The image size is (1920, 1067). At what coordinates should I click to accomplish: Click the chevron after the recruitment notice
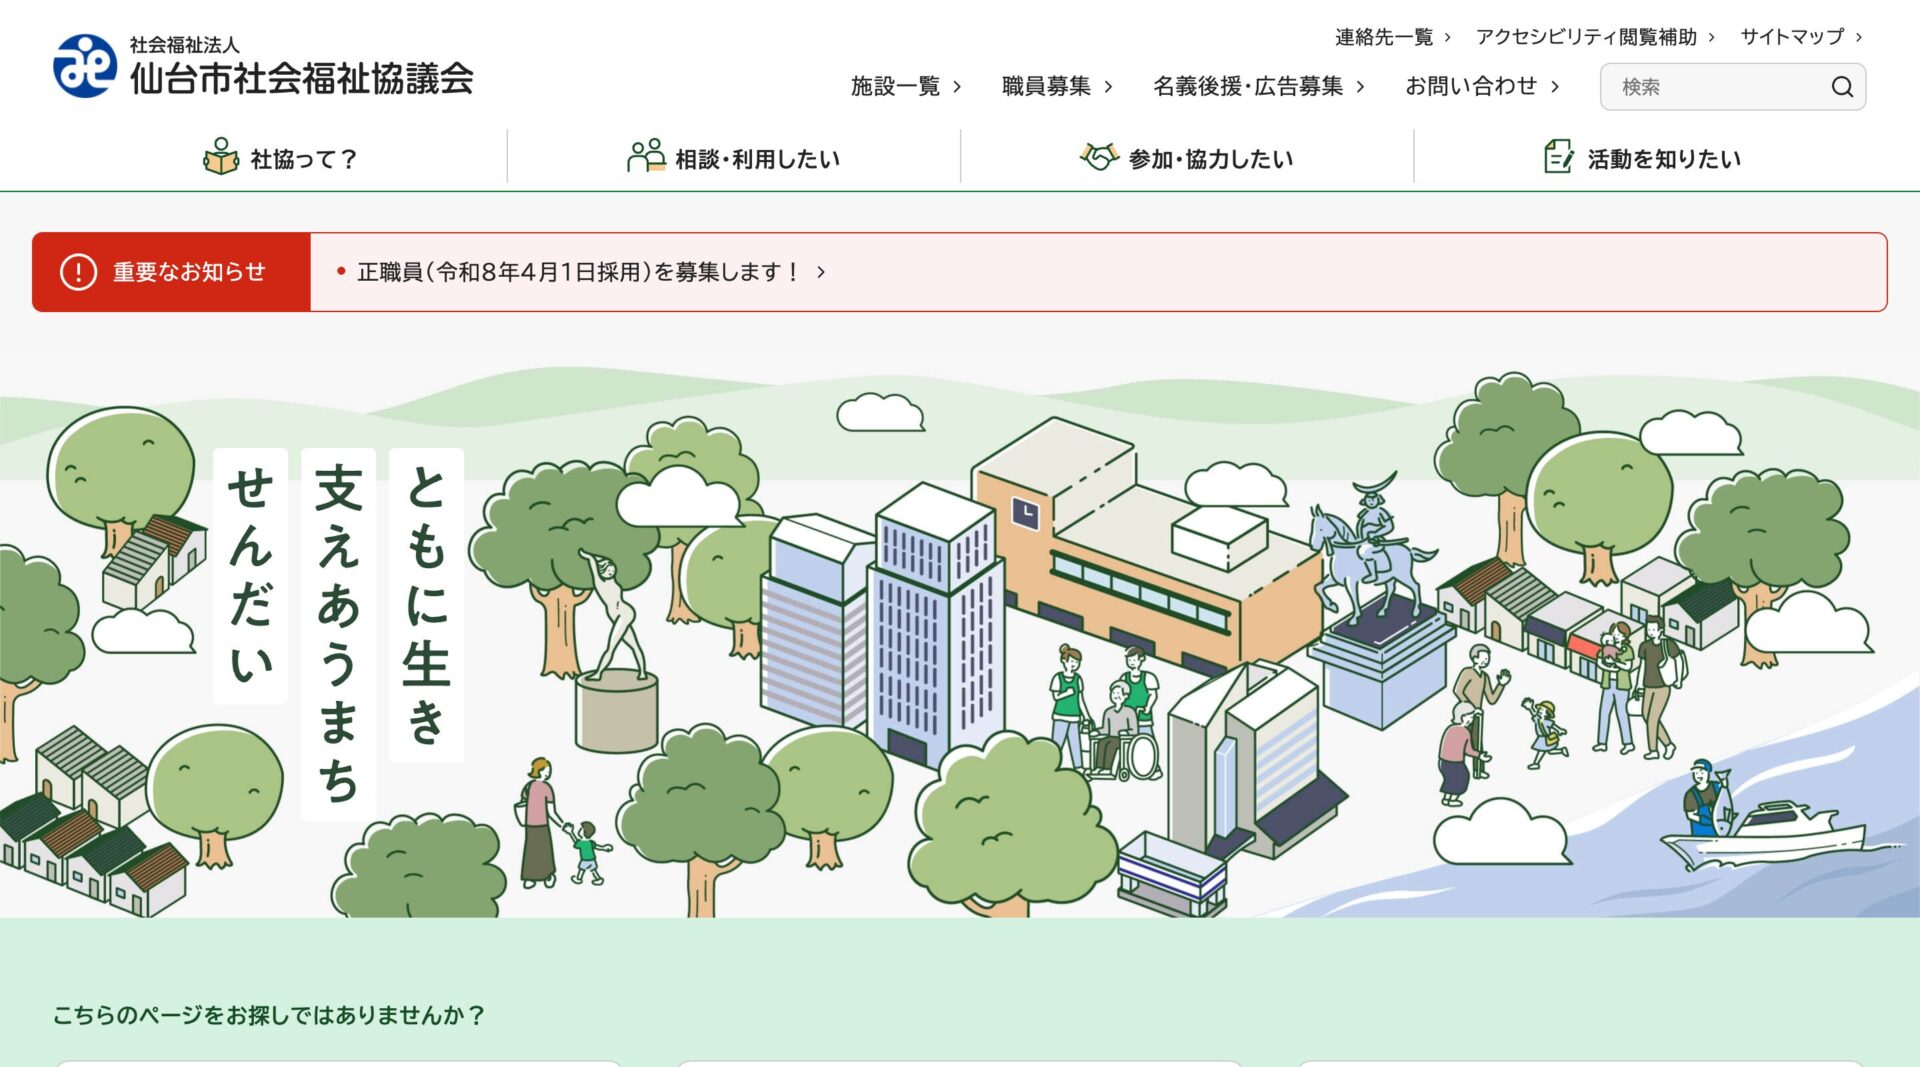tap(821, 272)
